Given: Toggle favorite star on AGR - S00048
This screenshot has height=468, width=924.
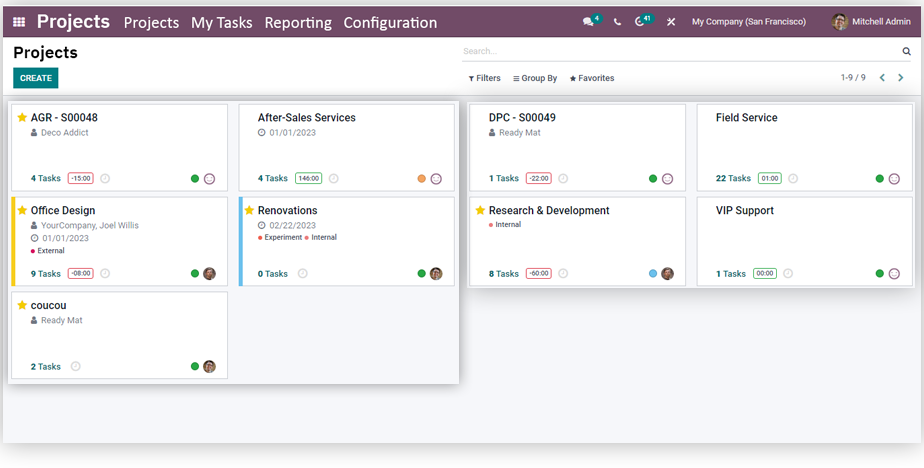Looking at the screenshot, I should tap(22, 117).
